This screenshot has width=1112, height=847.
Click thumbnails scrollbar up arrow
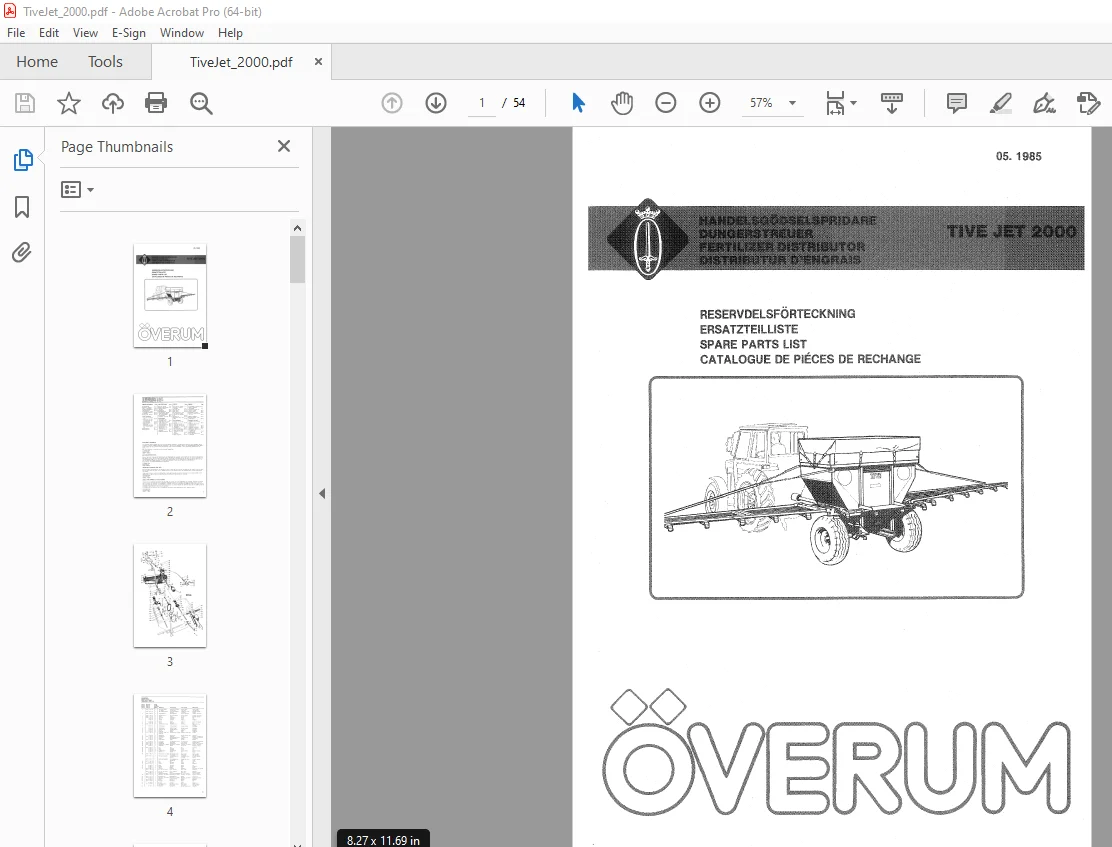[x=297, y=228]
